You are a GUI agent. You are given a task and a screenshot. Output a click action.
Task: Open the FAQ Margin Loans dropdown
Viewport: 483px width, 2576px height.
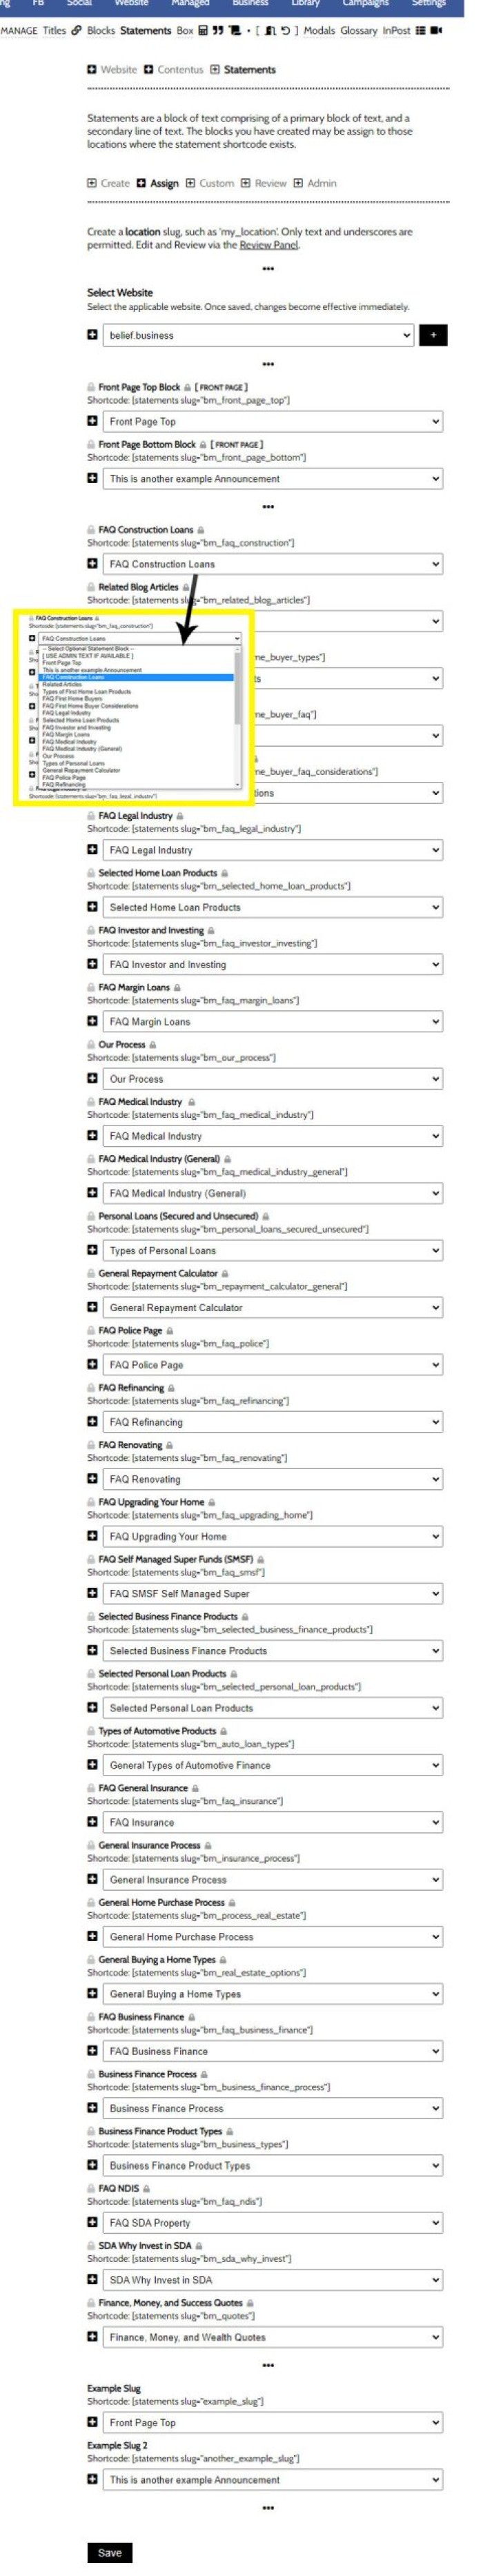(272, 1022)
